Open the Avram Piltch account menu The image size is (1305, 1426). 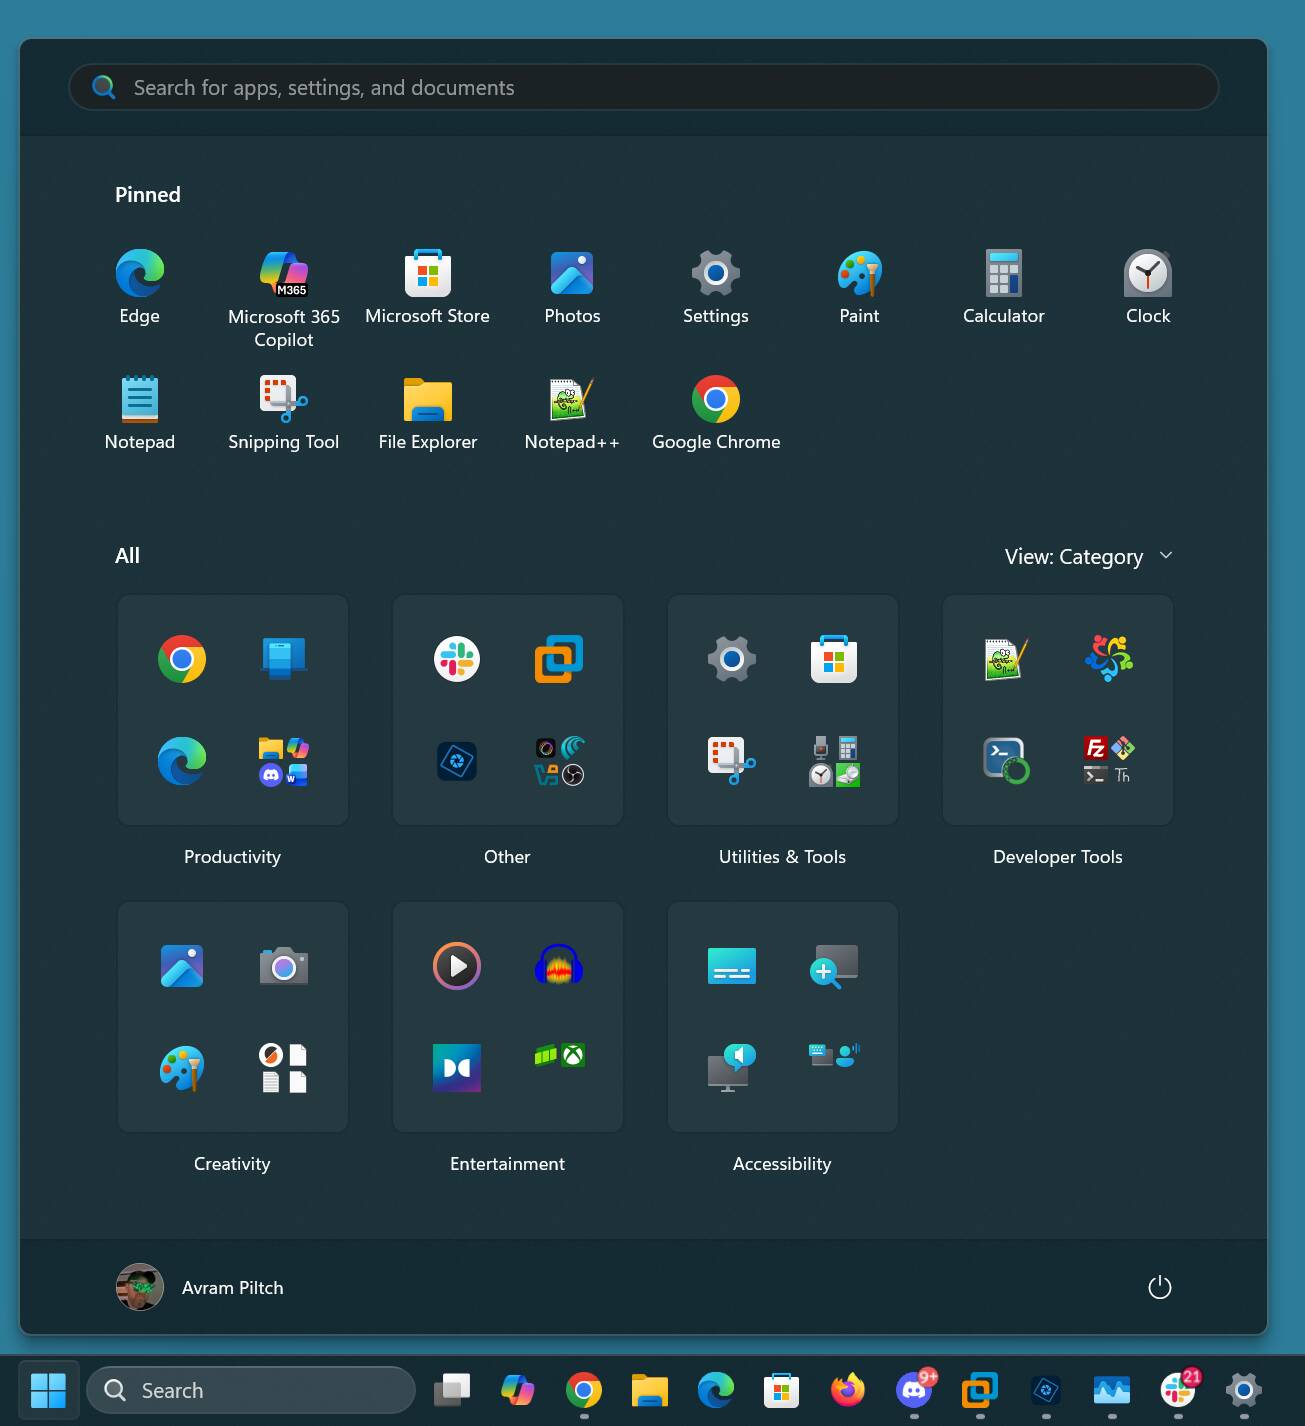click(x=201, y=1288)
